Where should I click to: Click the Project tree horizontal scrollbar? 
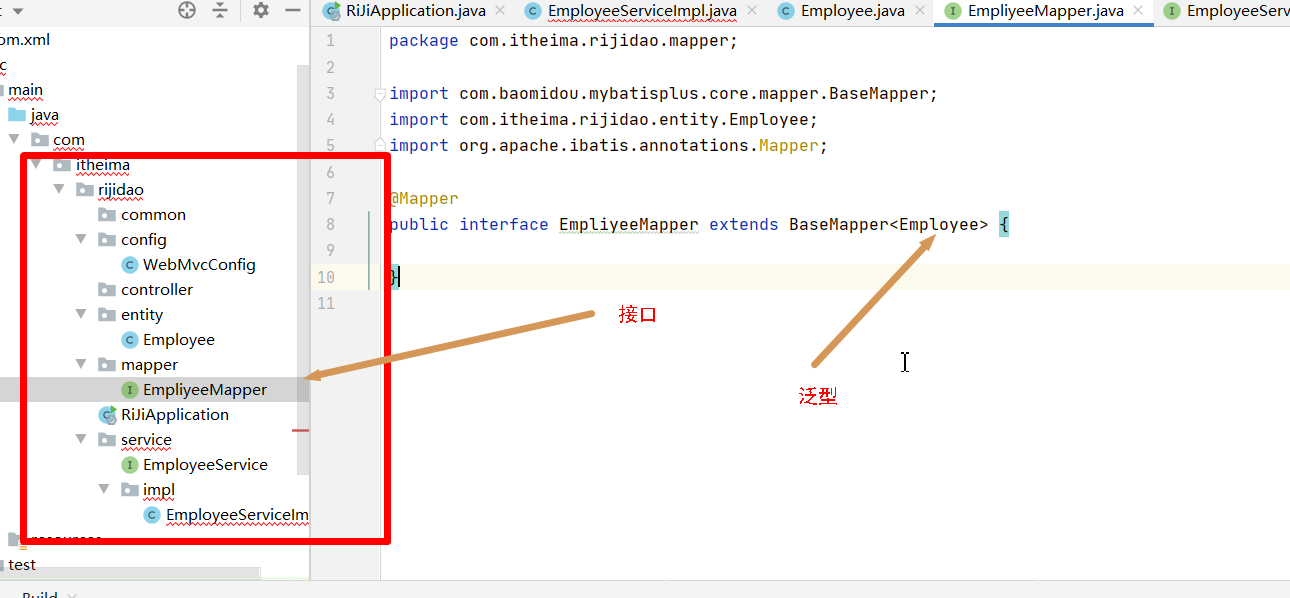(130, 574)
